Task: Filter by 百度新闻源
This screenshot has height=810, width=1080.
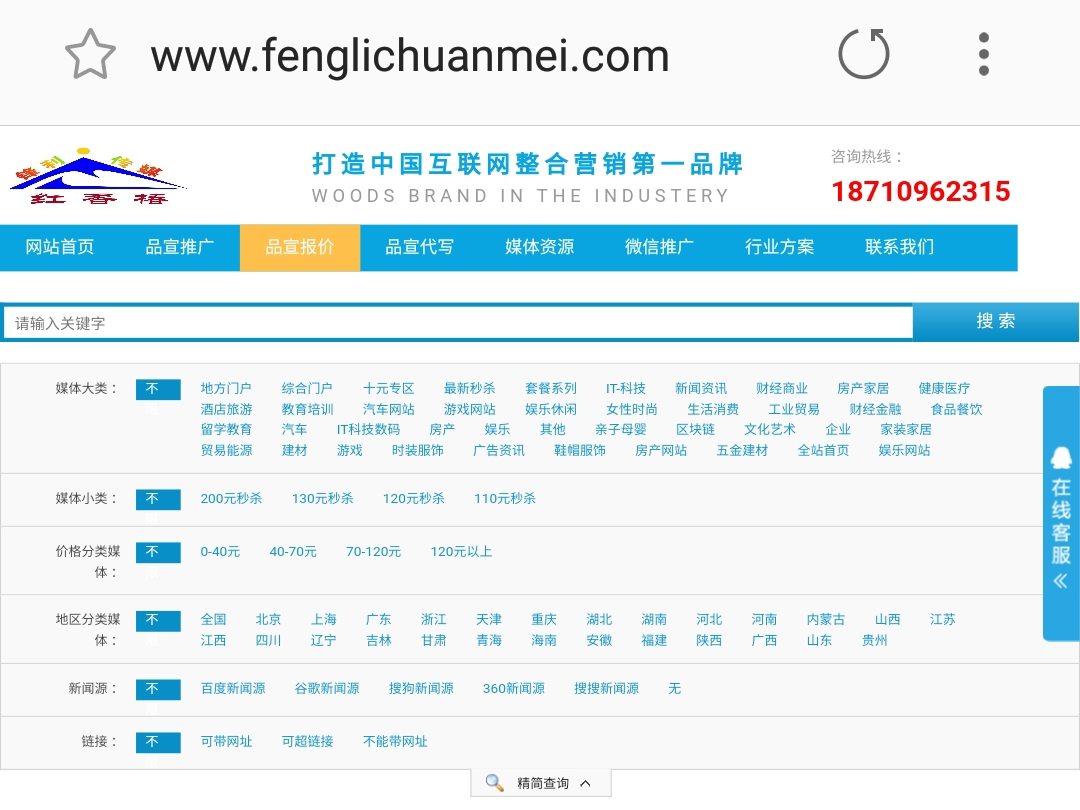Action: (233, 689)
